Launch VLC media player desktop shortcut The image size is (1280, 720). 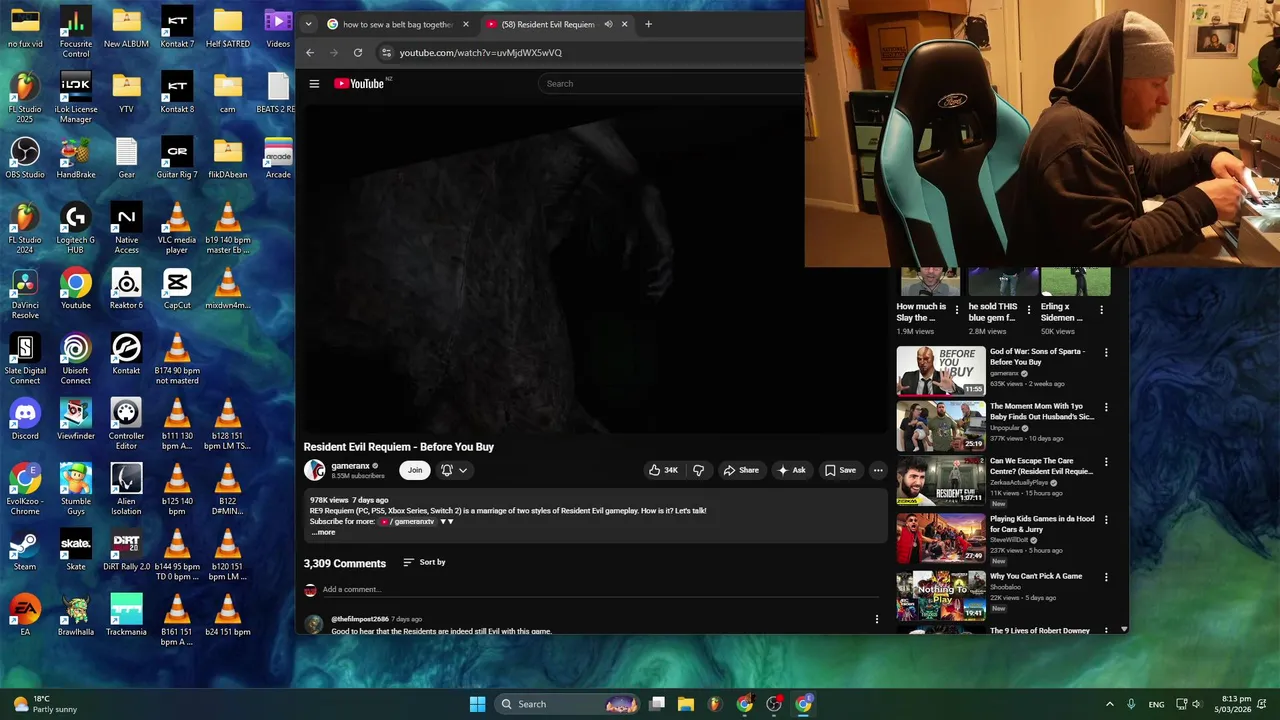(x=177, y=228)
